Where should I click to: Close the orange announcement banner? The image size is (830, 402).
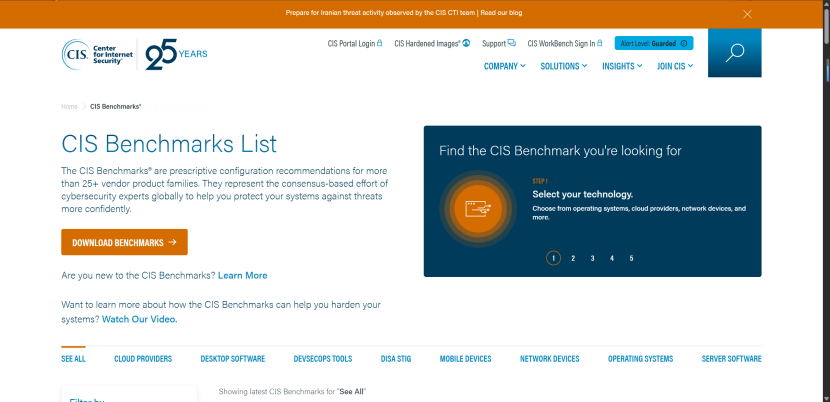(x=747, y=14)
